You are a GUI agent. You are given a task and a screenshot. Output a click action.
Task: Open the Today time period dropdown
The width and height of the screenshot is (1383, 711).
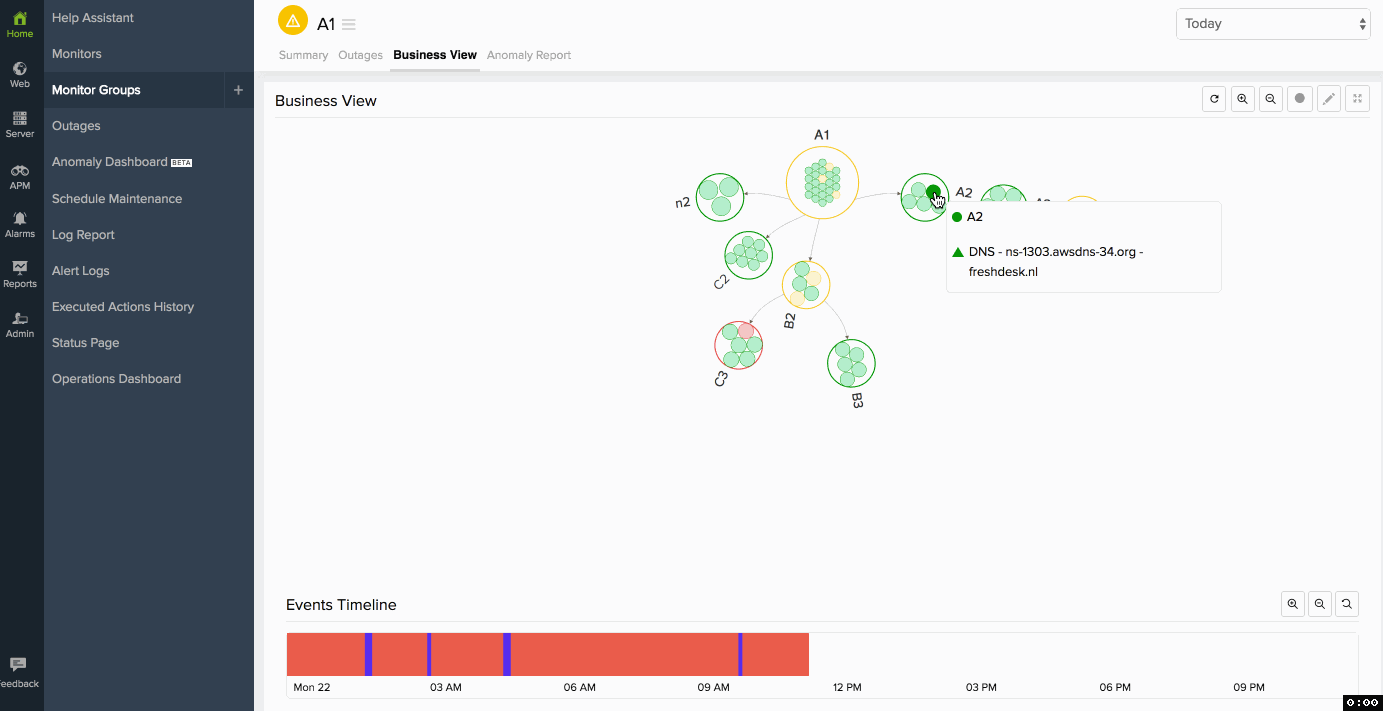pos(1273,24)
